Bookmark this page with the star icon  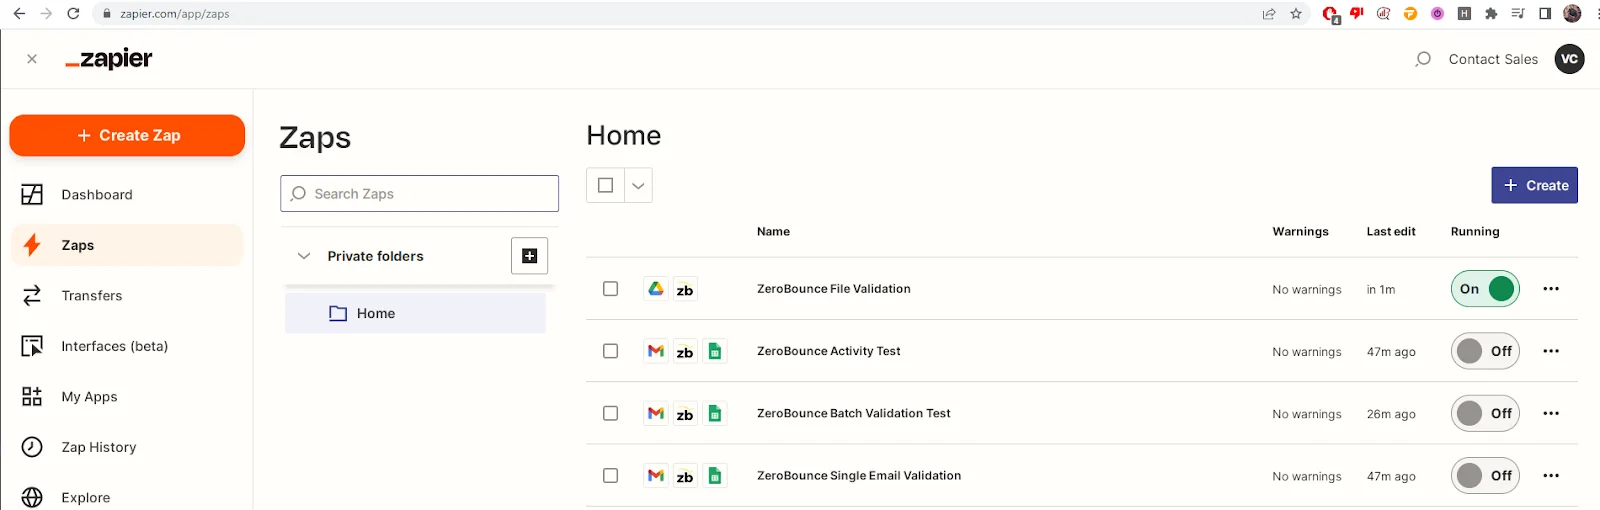[x=1296, y=14]
